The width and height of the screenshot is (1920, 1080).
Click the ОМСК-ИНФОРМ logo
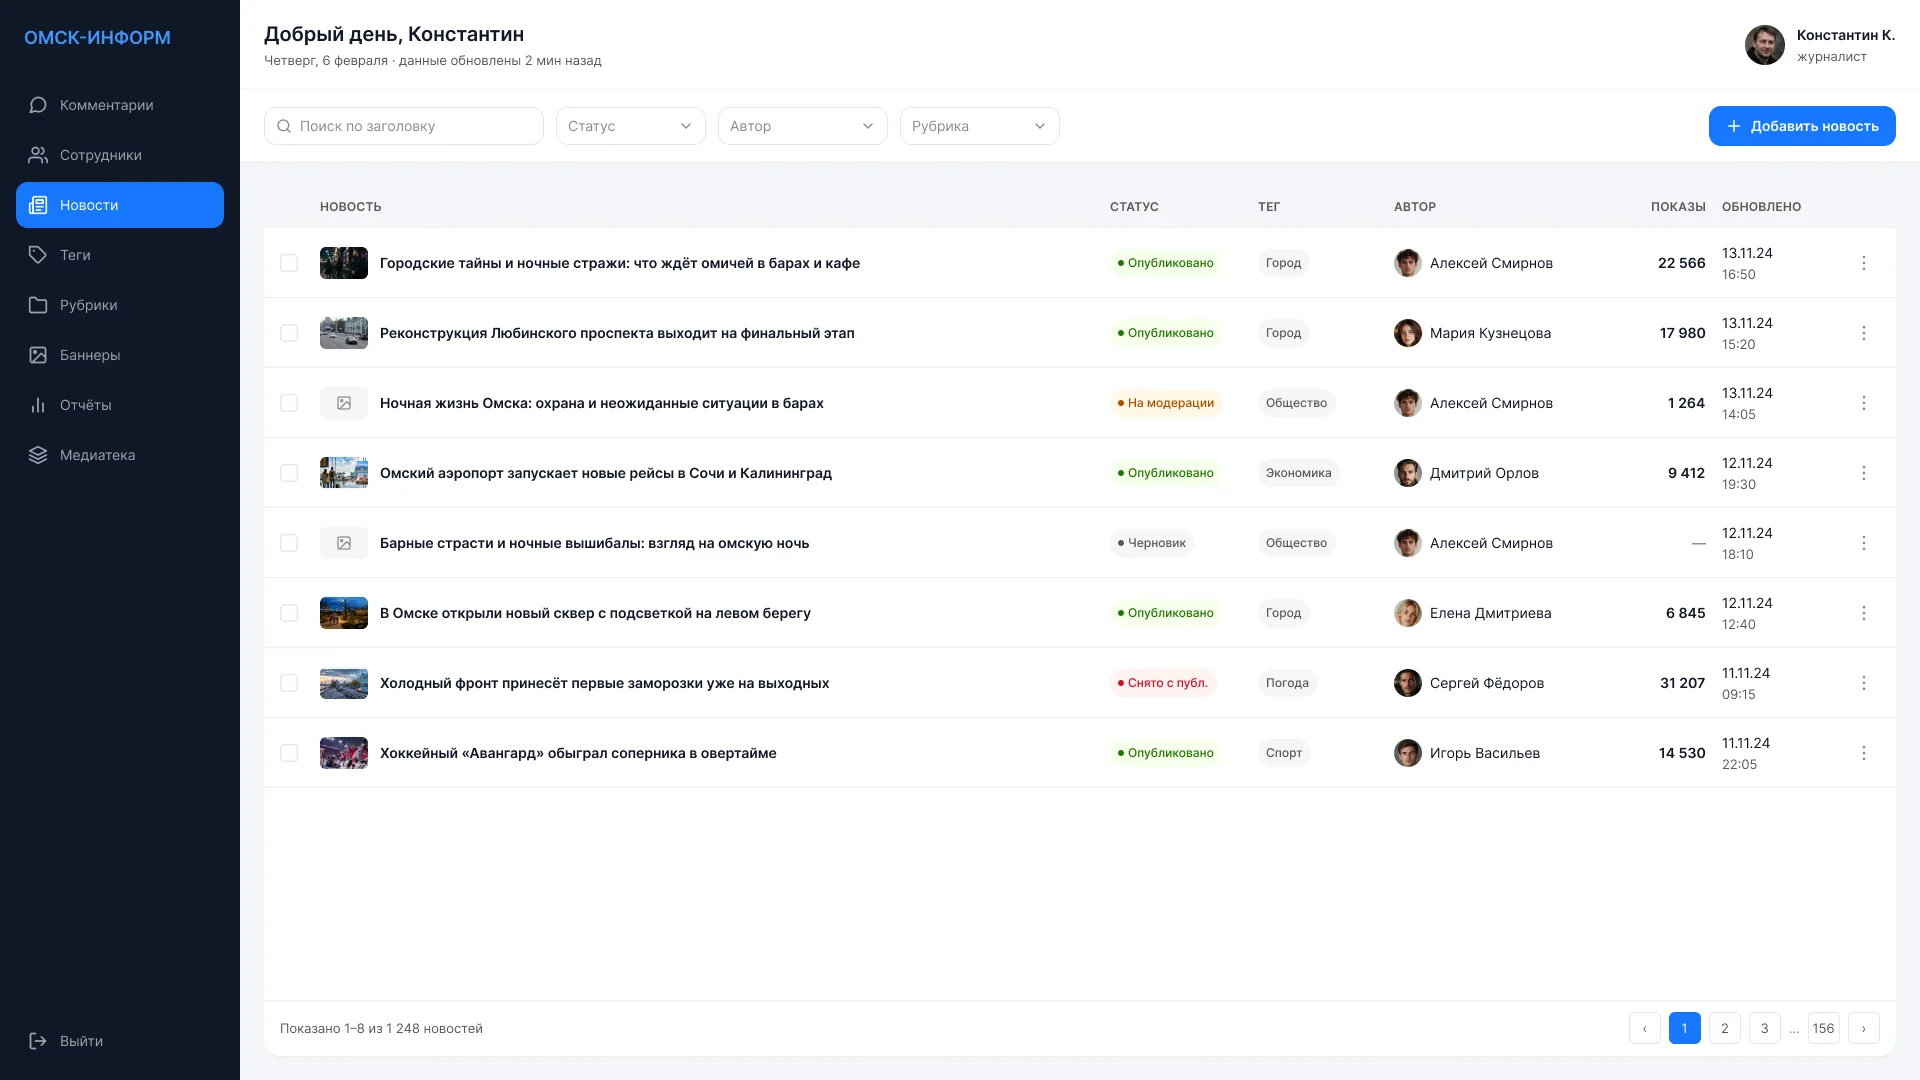97,38
